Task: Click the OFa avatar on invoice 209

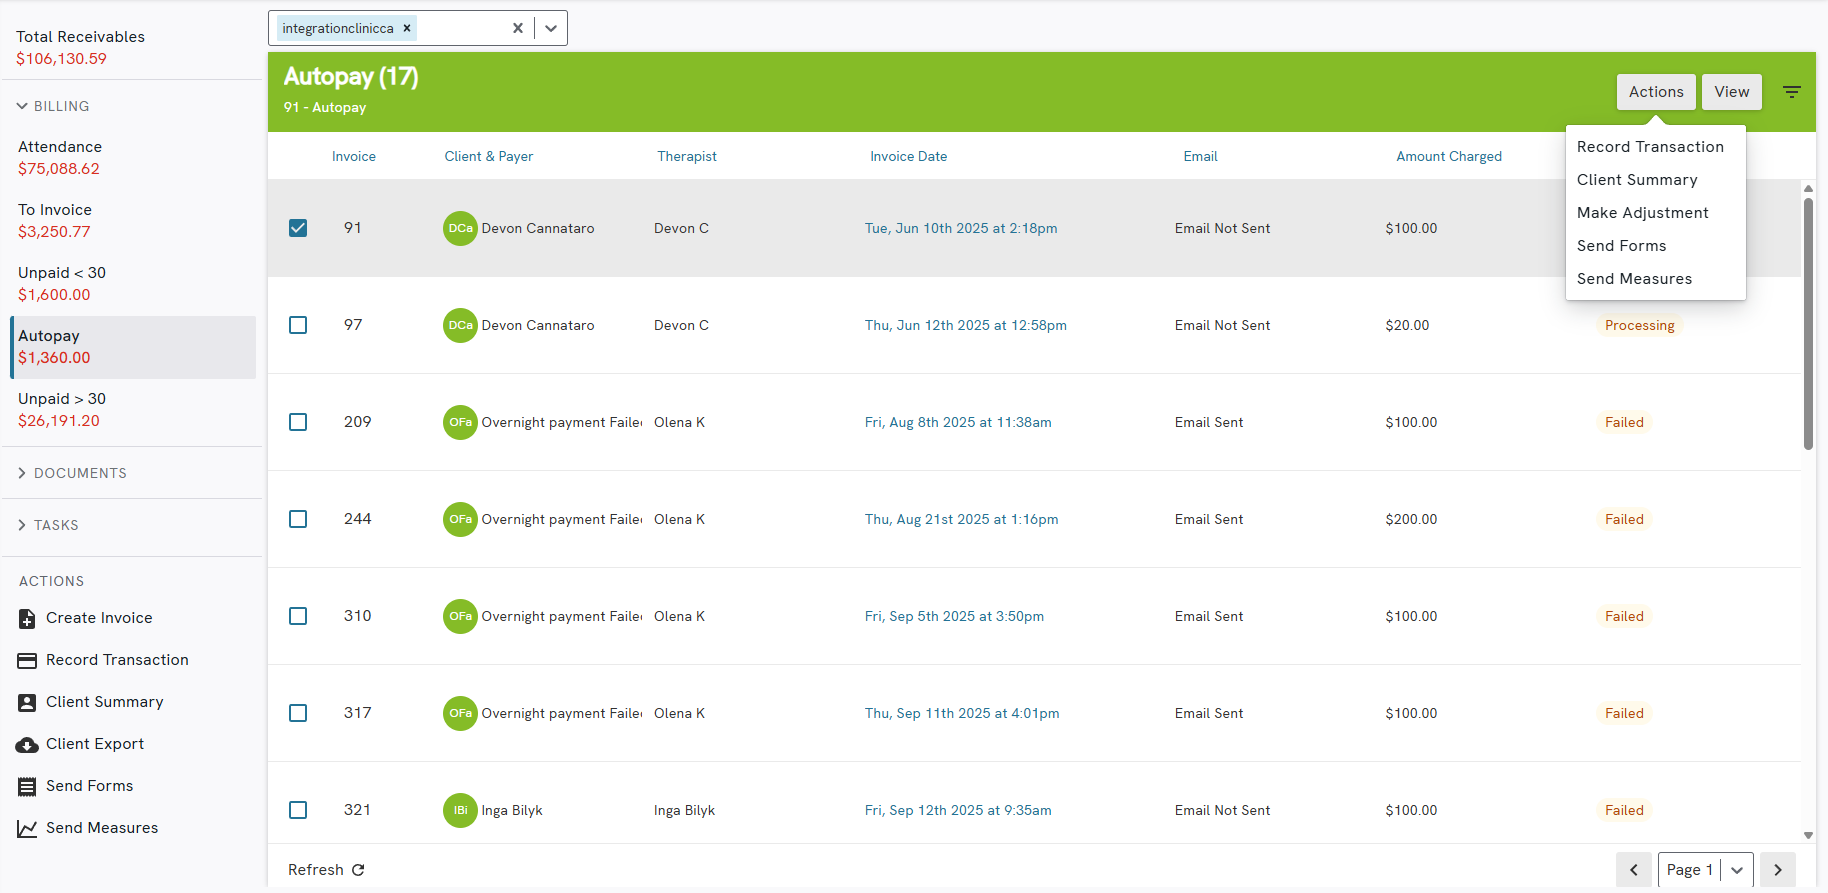Action: coord(460,422)
